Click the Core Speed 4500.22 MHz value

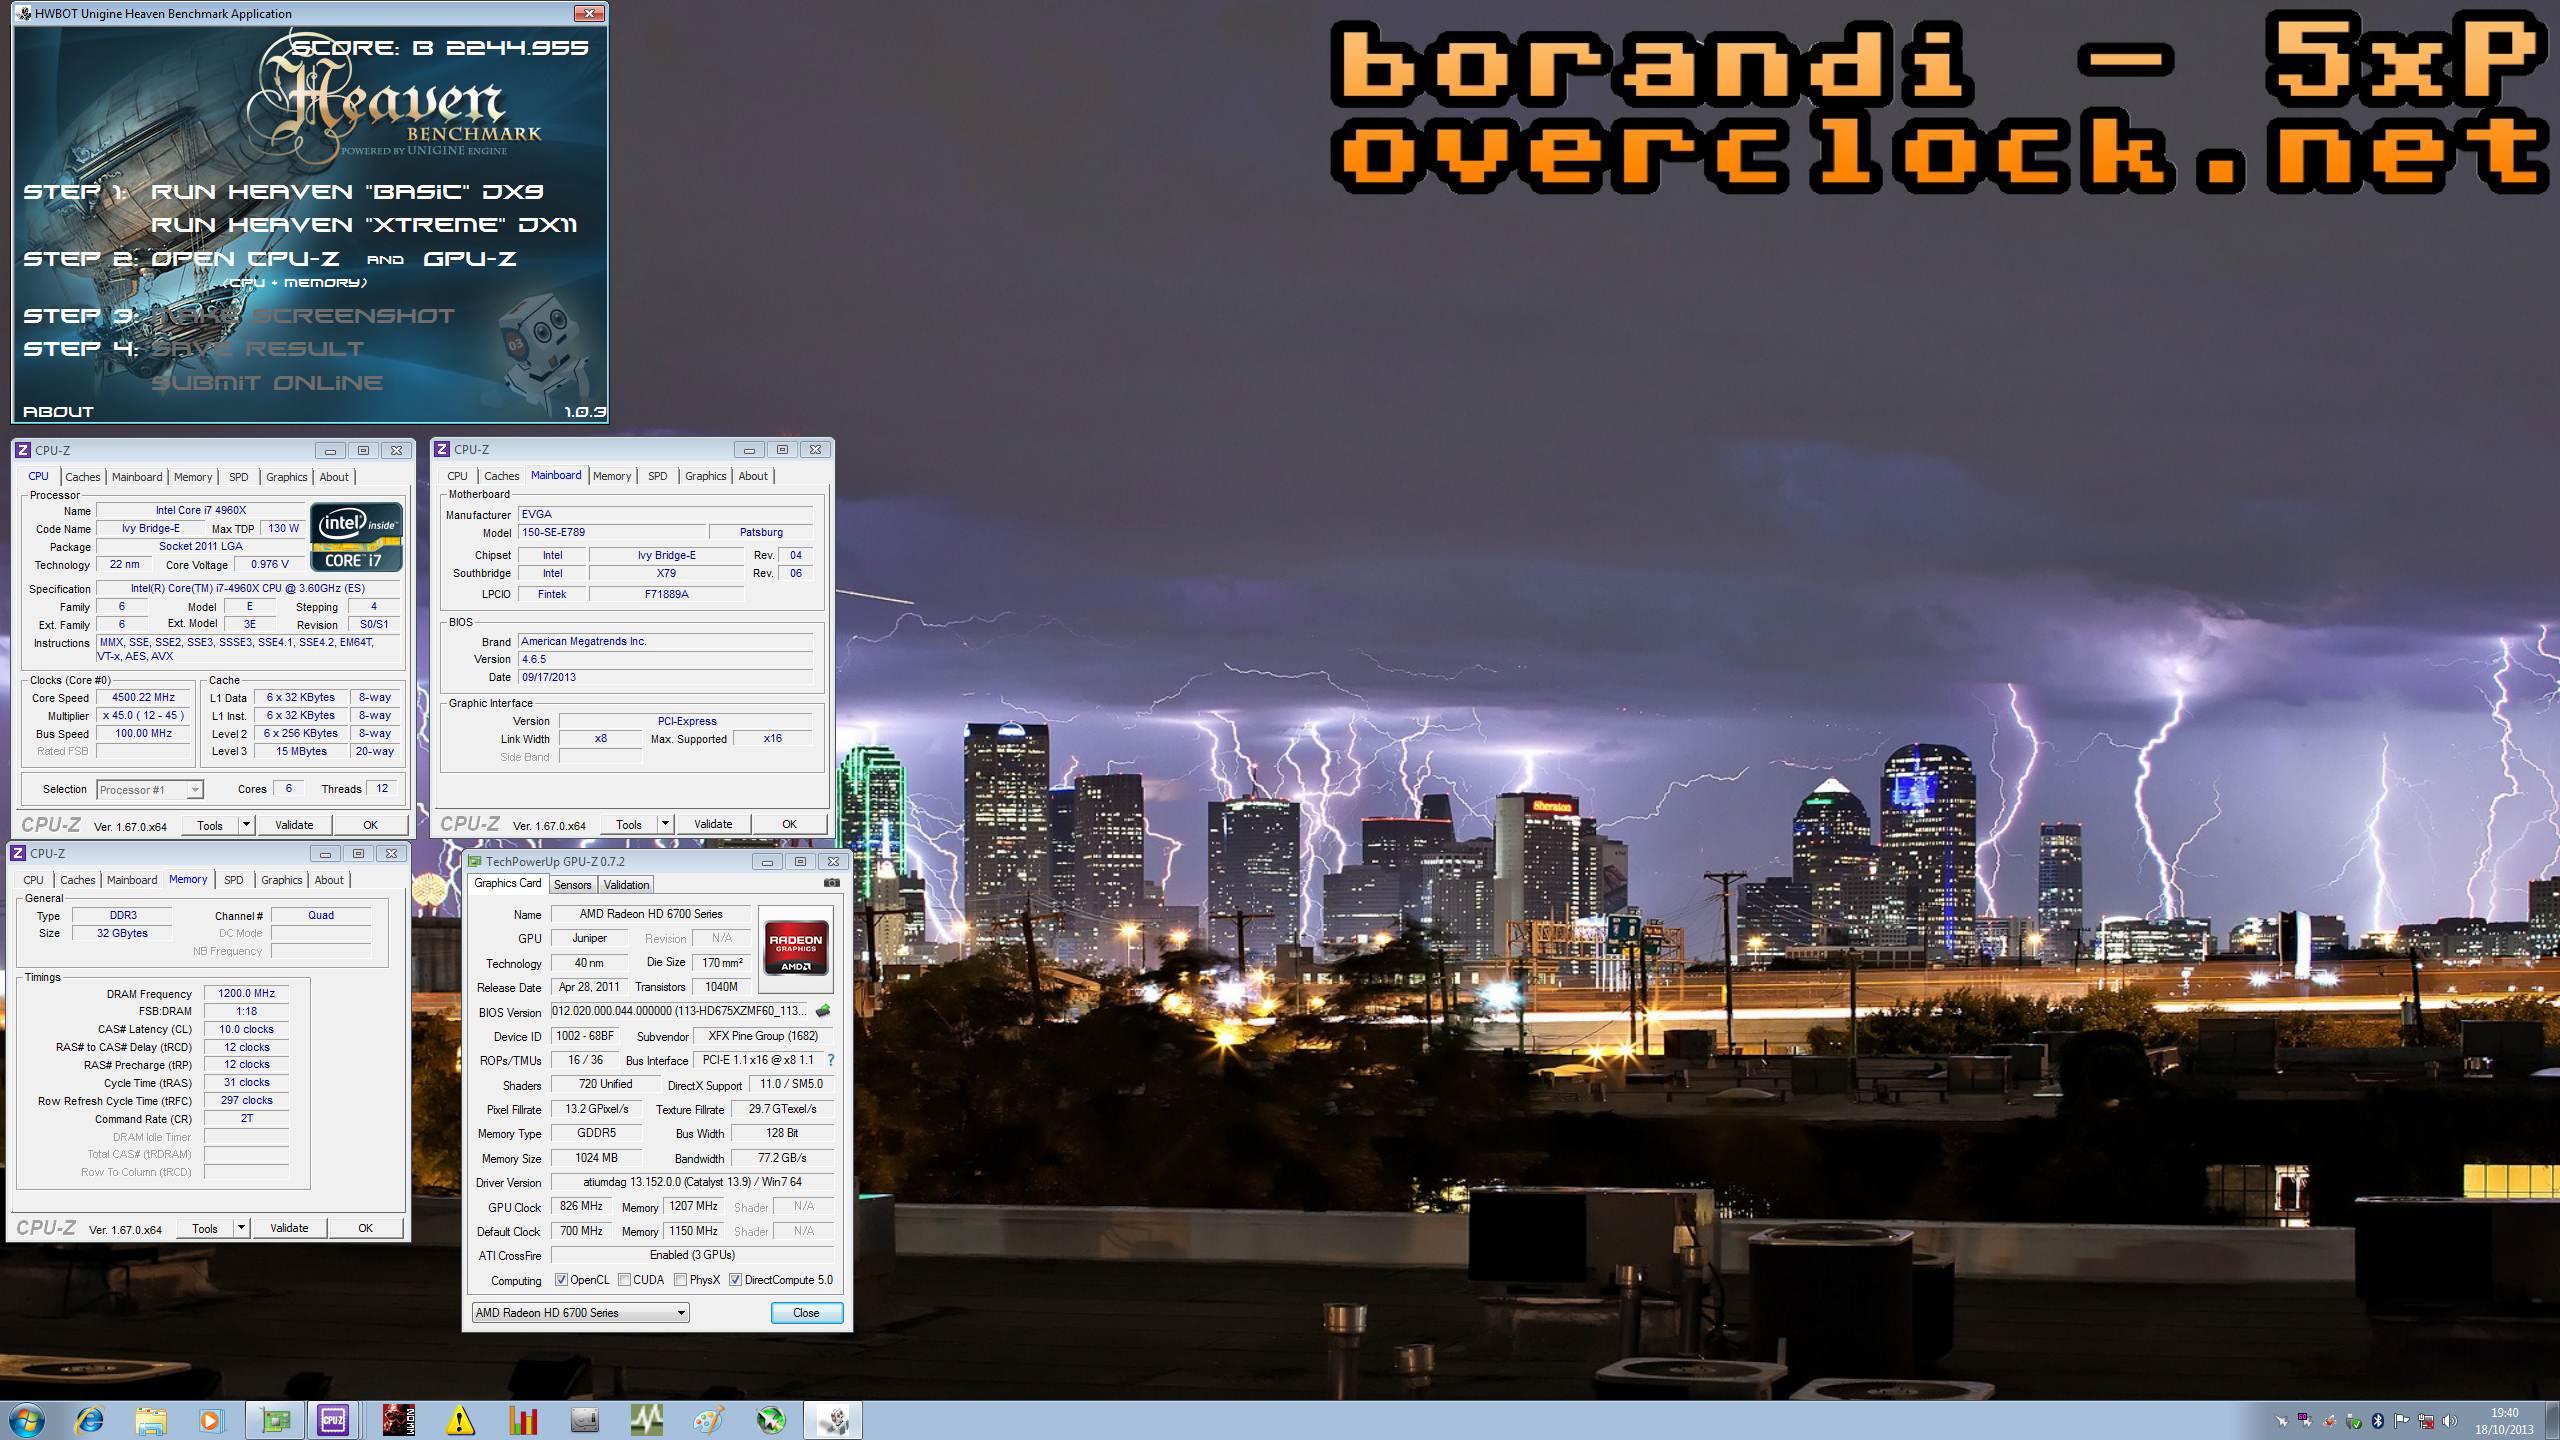(x=143, y=697)
